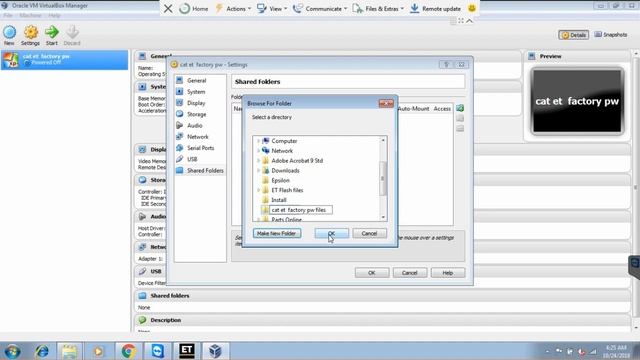The image size is (640, 360).
Task: Select the Install folder
Action: tap(278, 200)
